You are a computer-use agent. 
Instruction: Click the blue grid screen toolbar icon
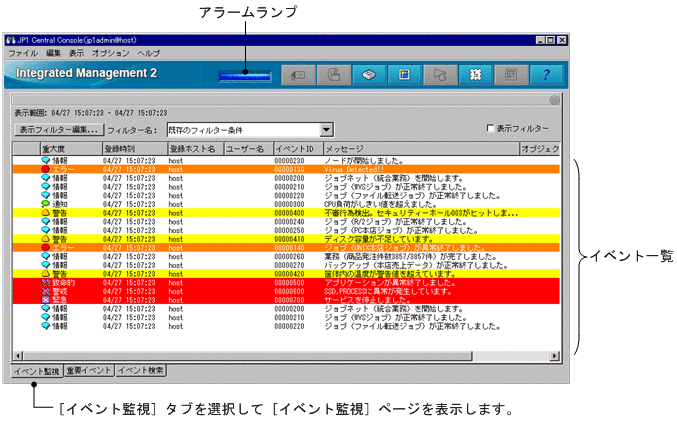(x=405, y=75)
